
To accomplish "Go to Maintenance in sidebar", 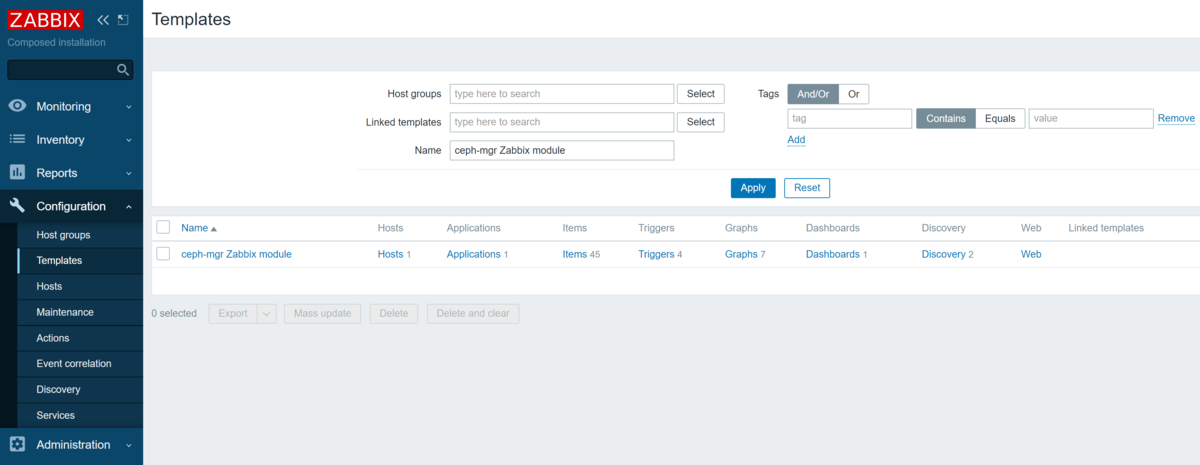I will (x=65, y=312).
